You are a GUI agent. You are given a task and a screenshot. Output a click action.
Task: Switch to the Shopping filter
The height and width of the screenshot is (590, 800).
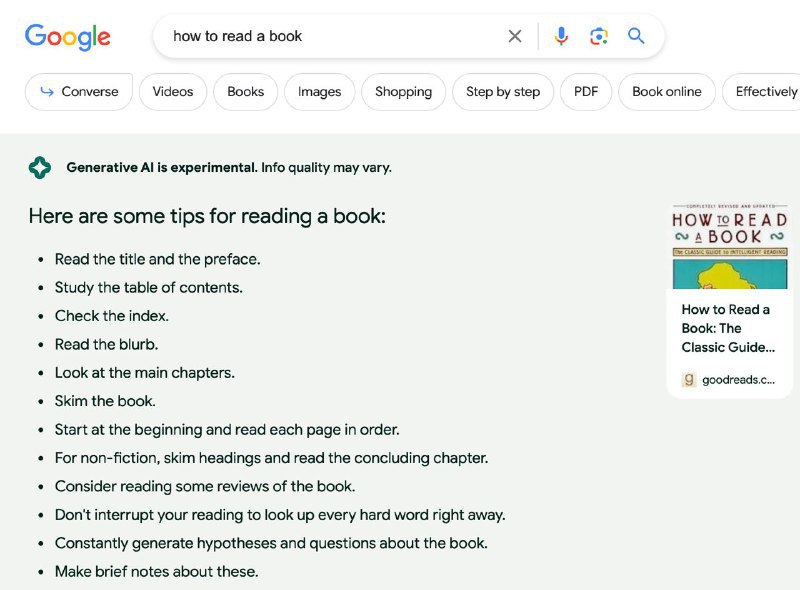[x=404, y=92]
